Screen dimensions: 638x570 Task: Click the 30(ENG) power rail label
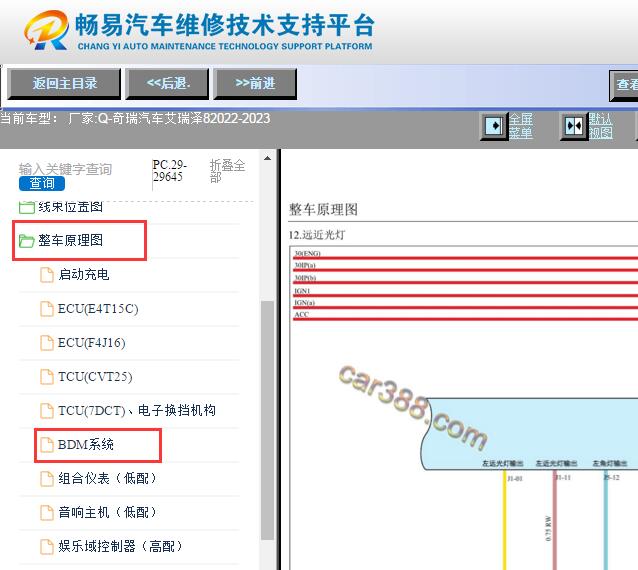pos(307,253)
